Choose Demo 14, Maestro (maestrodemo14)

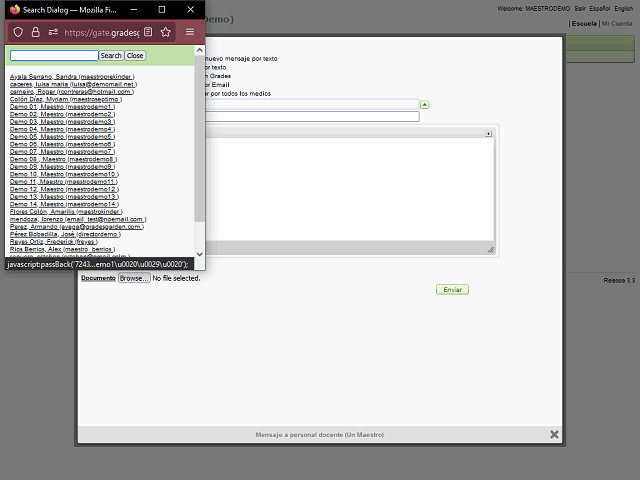64,204
